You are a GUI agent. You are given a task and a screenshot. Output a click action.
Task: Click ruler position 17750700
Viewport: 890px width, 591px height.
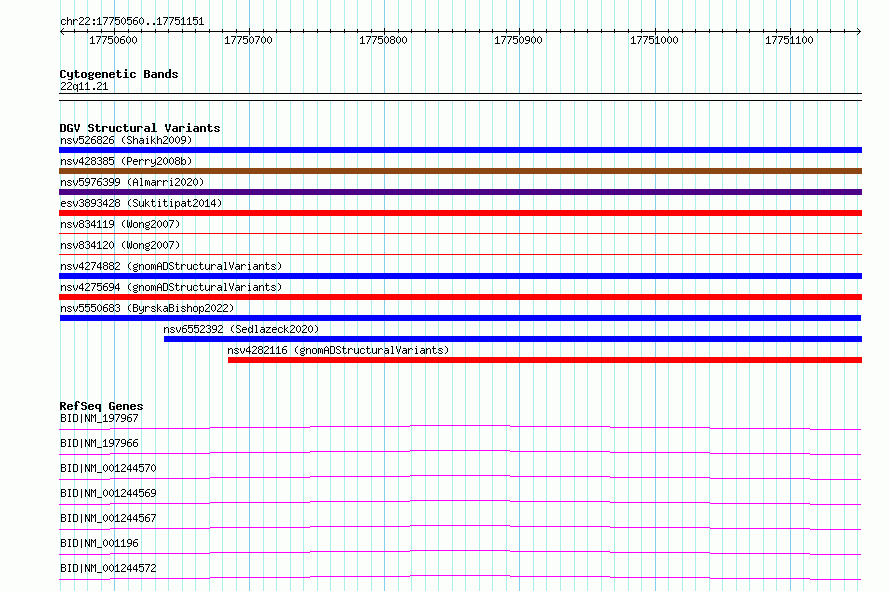249,40
